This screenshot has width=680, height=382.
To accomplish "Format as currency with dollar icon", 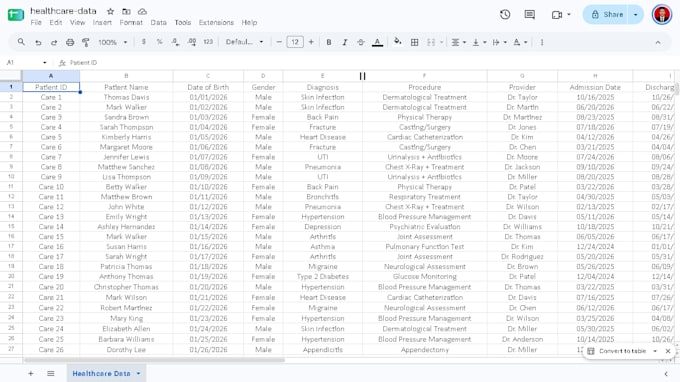I will 144,42.
